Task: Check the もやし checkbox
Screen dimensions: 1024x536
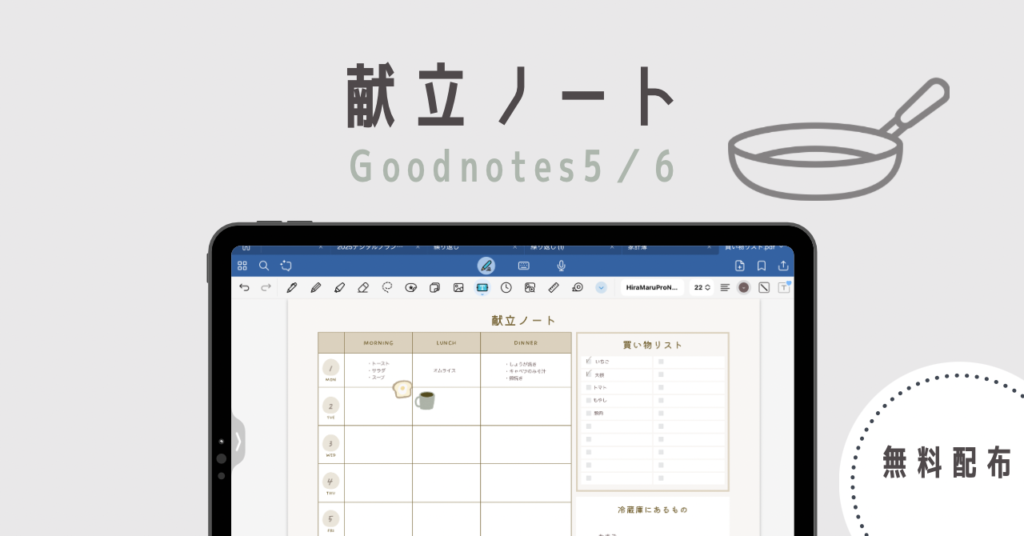Action: [588, 400]
